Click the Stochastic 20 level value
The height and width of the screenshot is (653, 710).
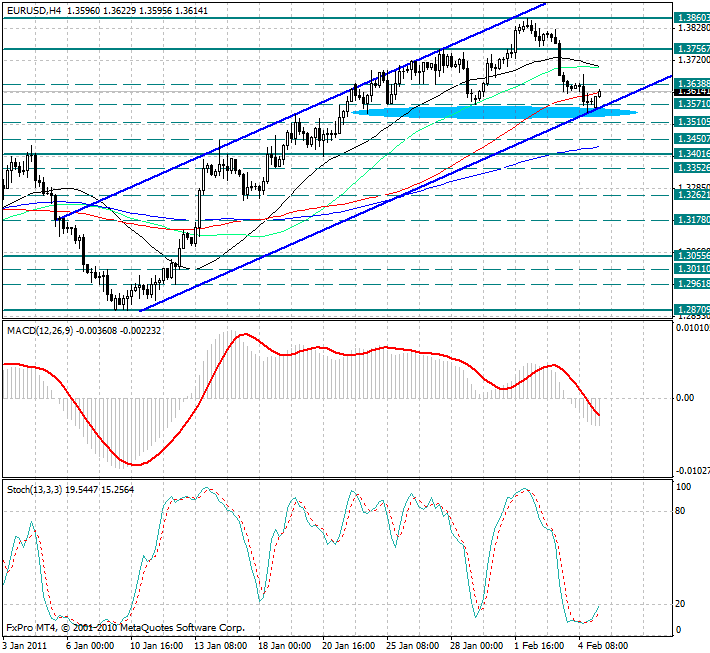680,604
